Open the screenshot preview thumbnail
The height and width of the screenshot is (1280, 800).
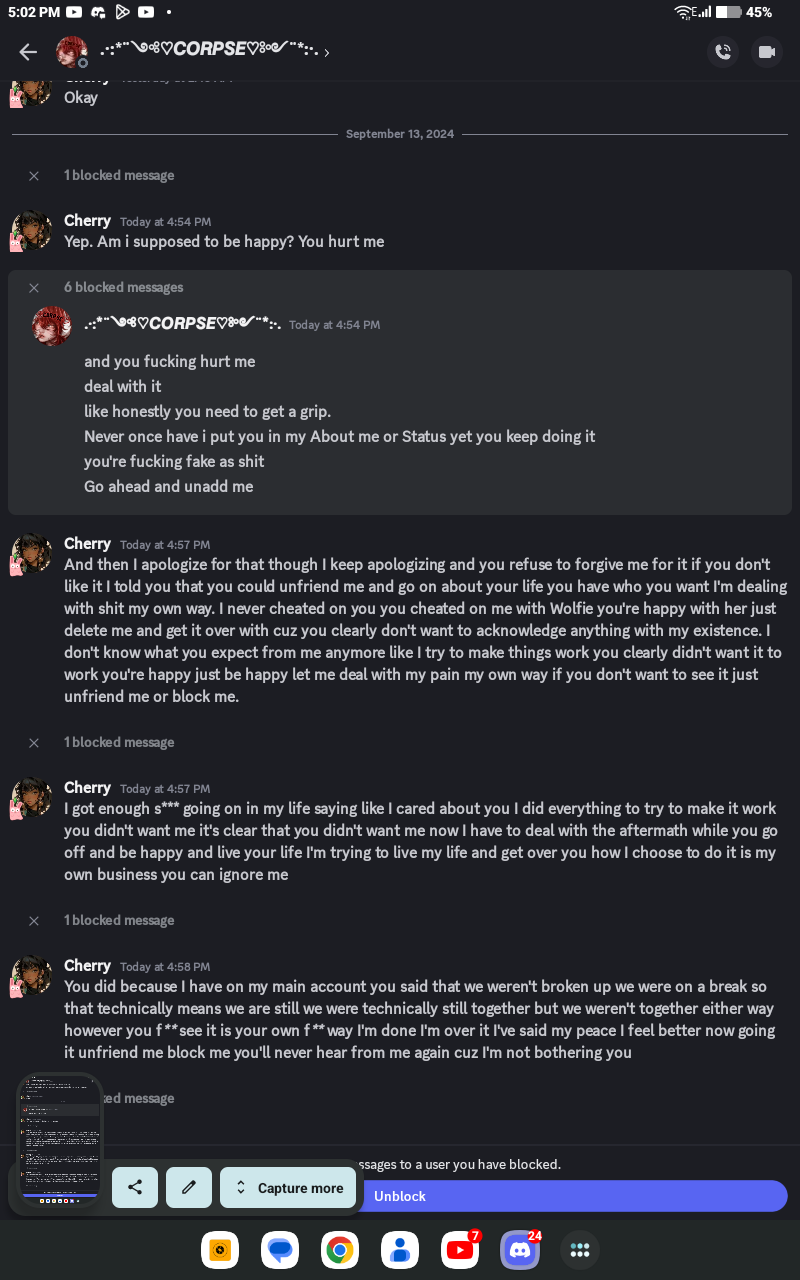pos(60,1140)
